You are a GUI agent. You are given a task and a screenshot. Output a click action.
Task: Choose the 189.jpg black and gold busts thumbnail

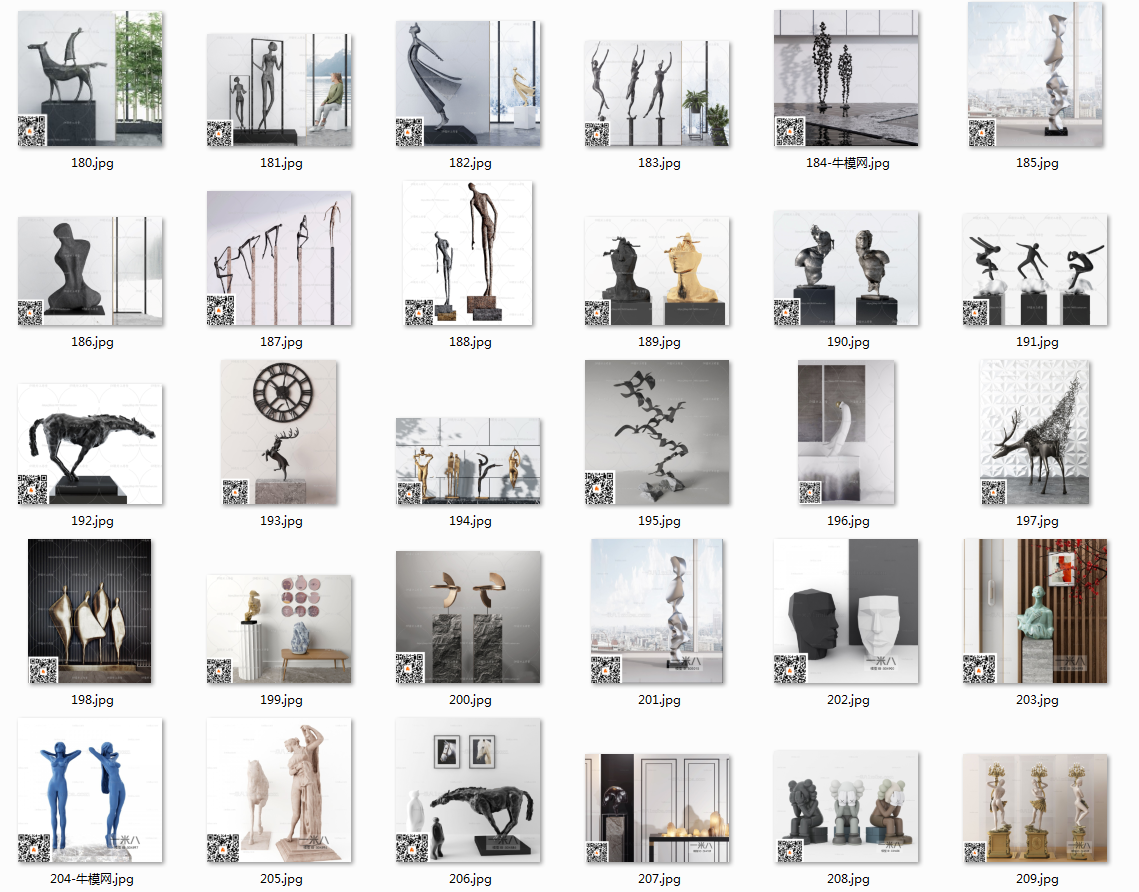click(x=657, y=270)
